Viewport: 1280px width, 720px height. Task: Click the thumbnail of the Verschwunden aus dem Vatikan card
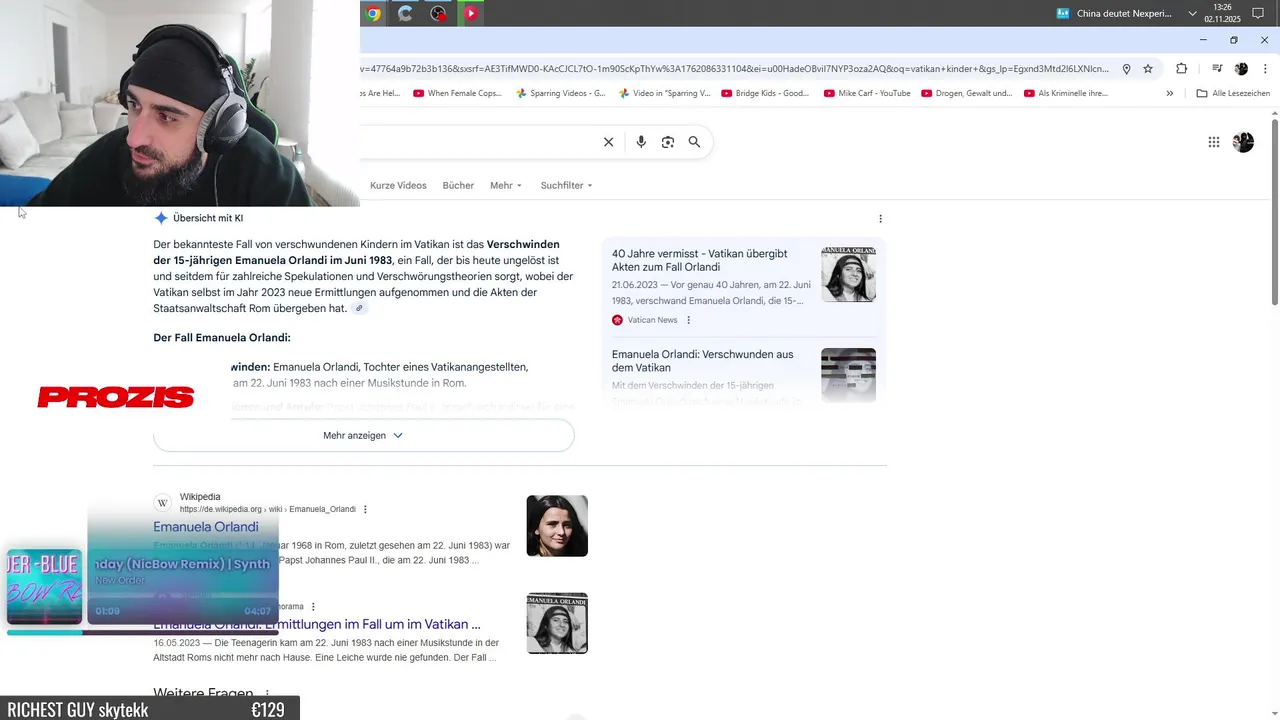[x=848, y=375]
